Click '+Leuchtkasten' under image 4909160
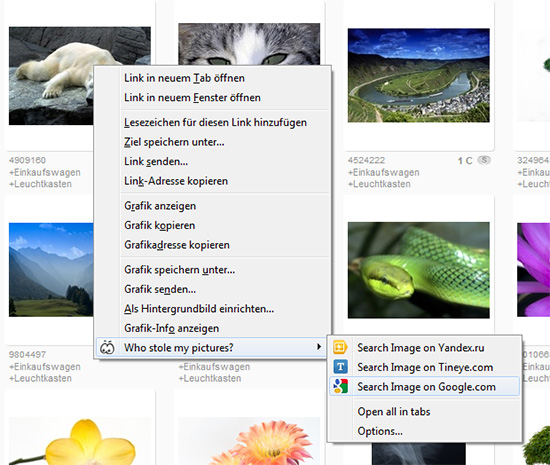 (40, 184)
